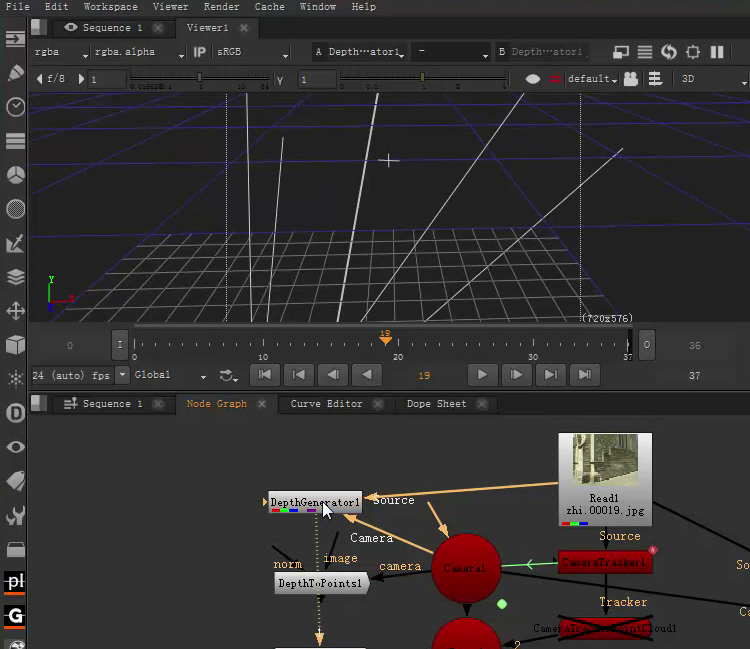Click the gamma slider handle
This screenshot has width=750, height=649.
pyautogui.click(x=422, y=77)
